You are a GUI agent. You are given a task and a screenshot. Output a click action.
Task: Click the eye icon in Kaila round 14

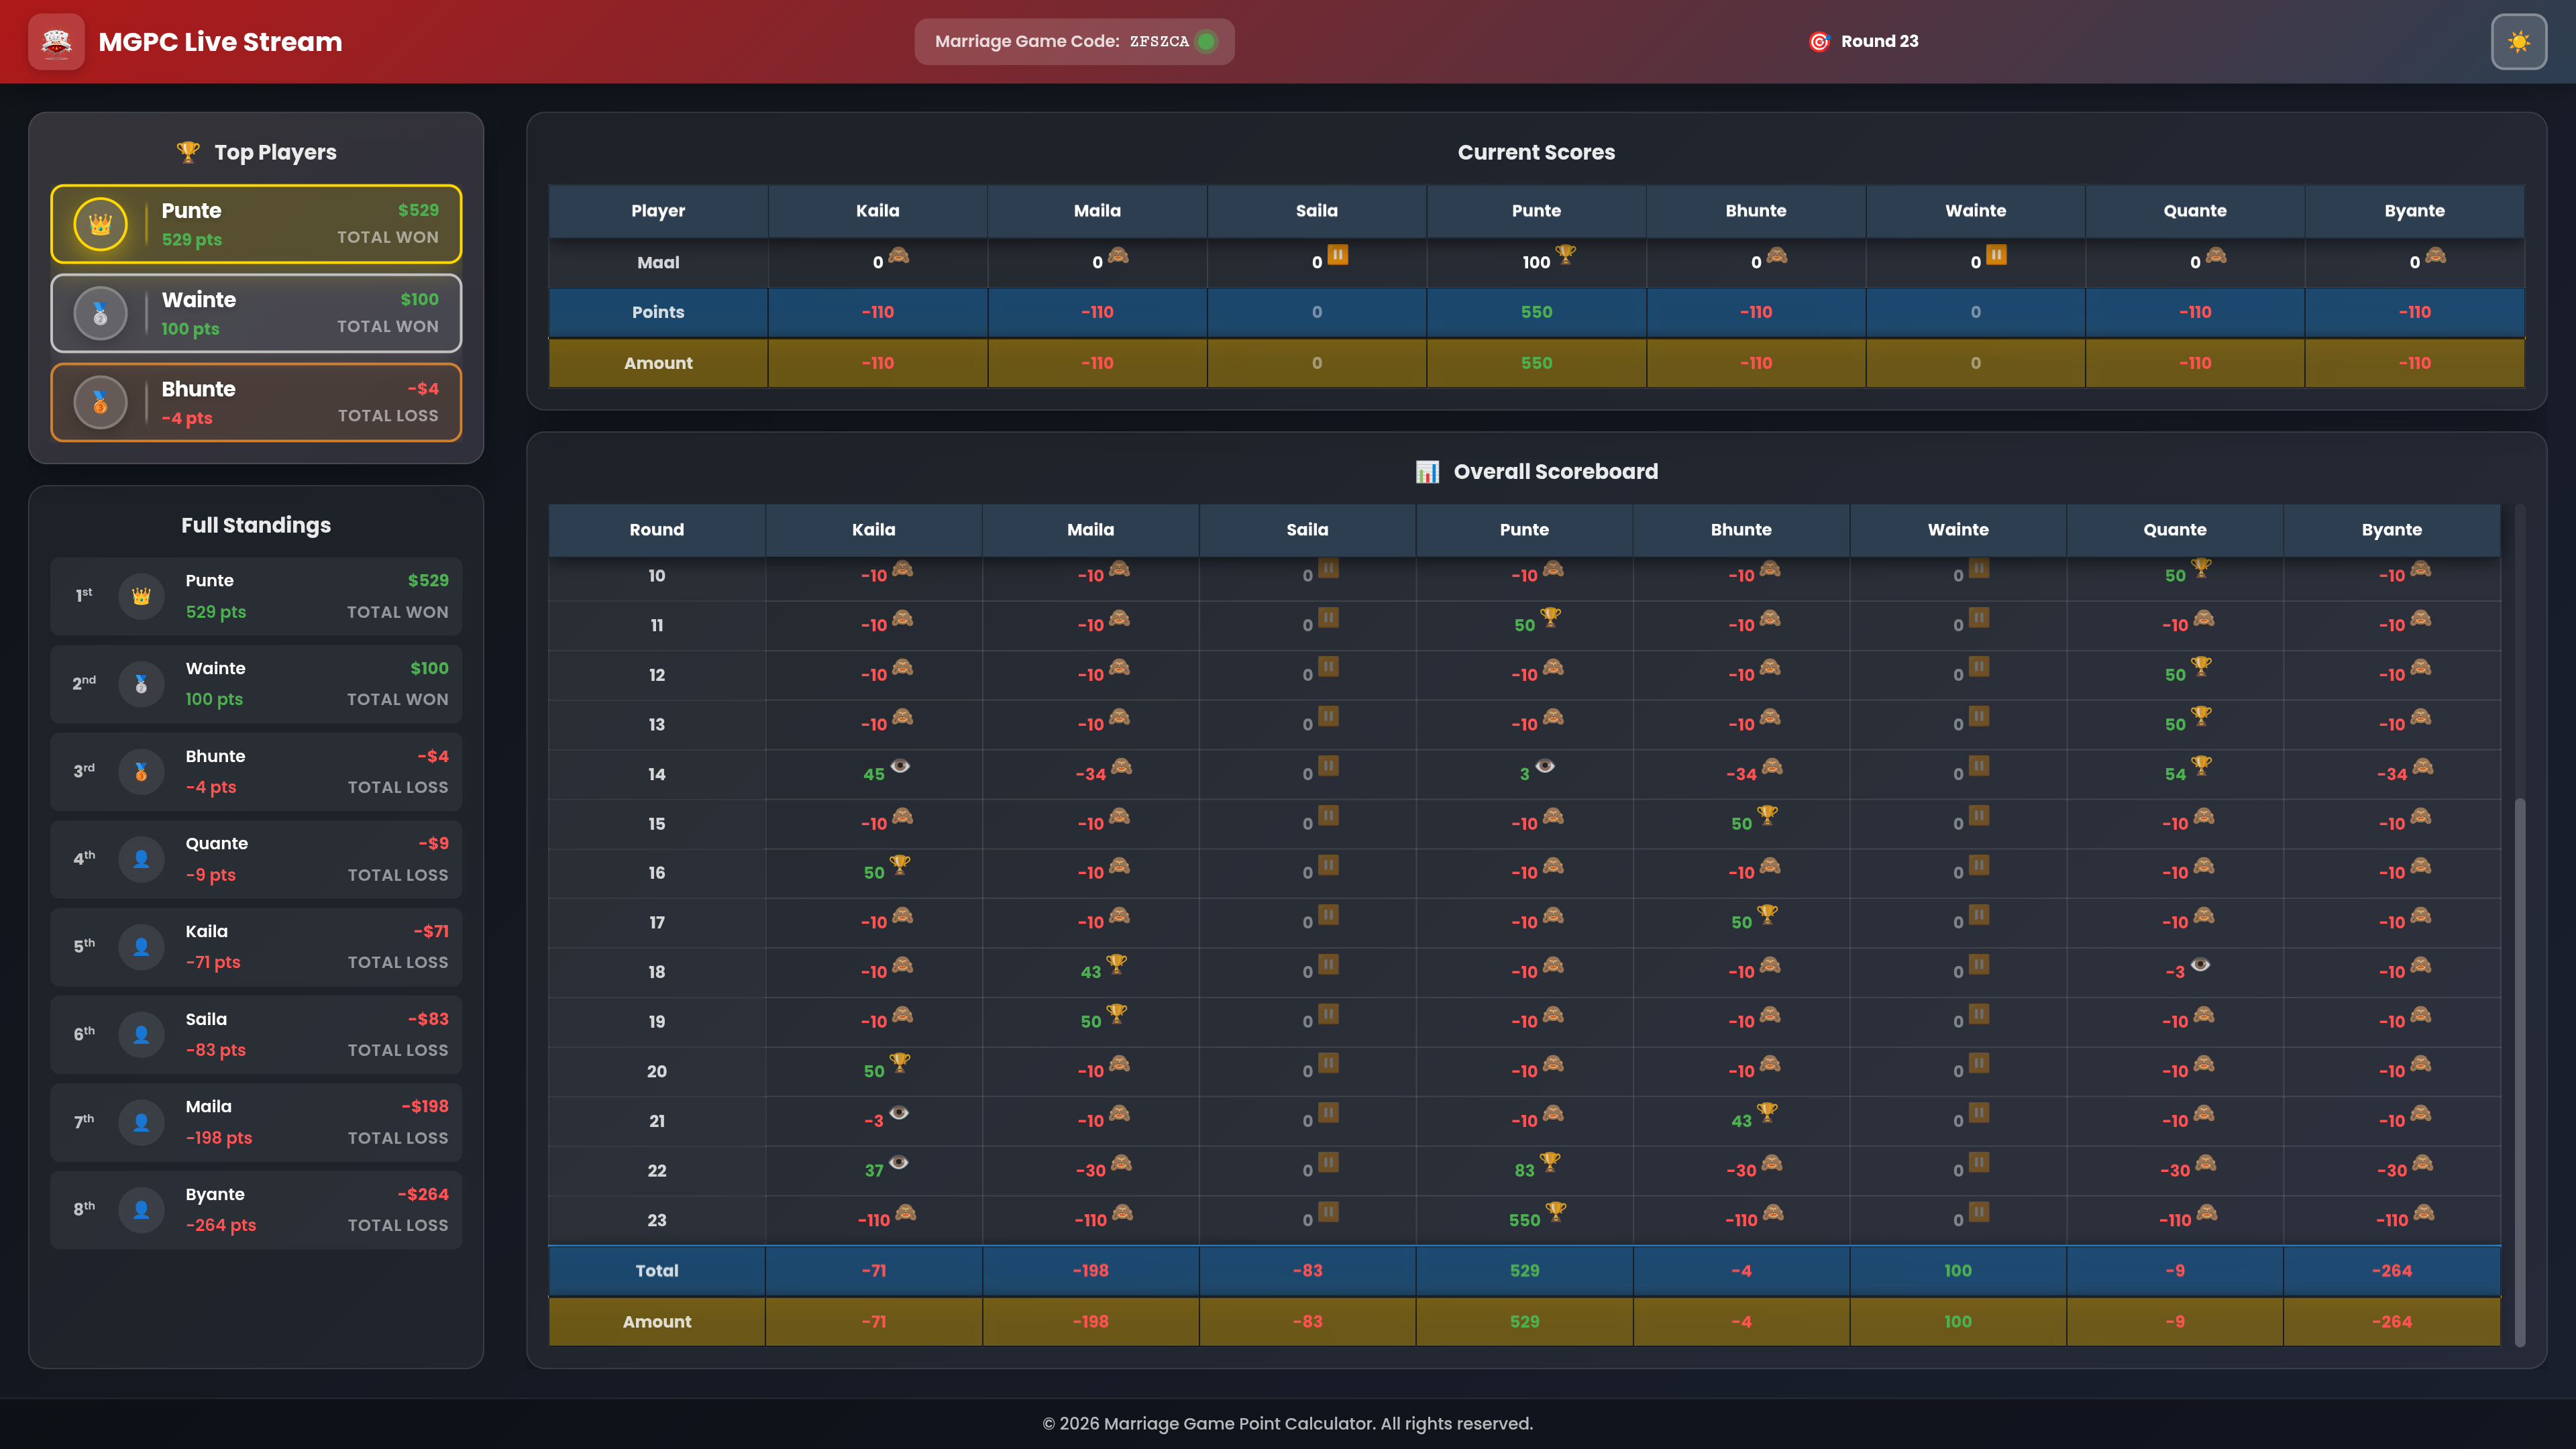(900, 766)
